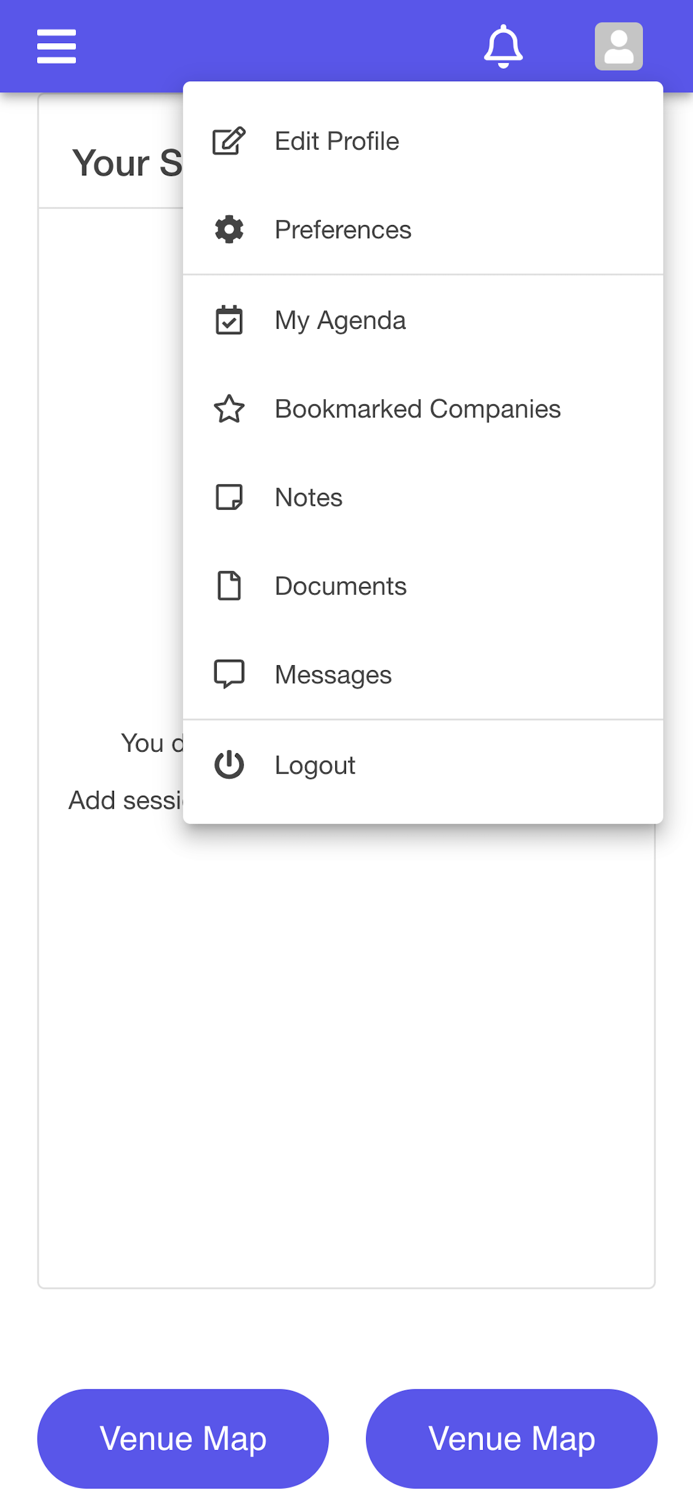Screen dimensions: 693x1500
Task: Select Messages in the dropdown menu
Action: pyautogui.click(x=333, y=675)
